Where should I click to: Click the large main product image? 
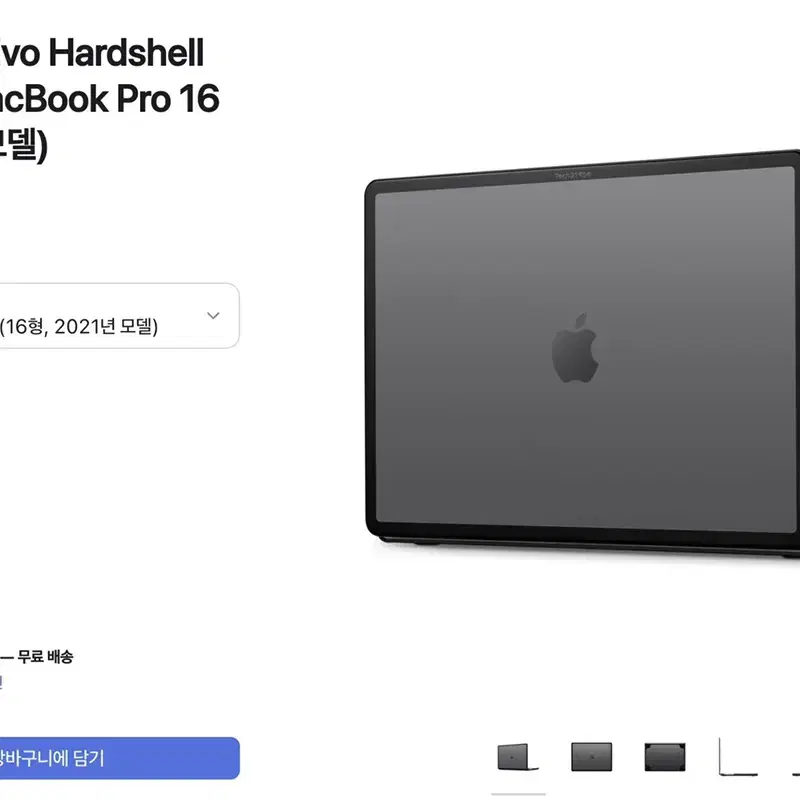[x=582, y=352]
